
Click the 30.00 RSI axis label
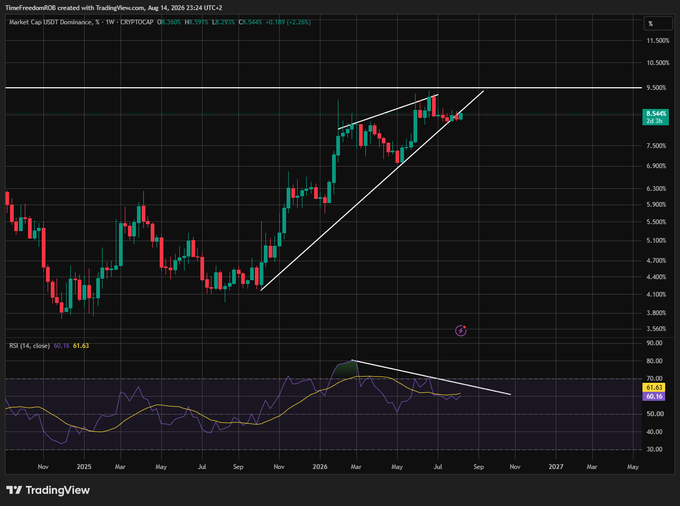[654, 450]
